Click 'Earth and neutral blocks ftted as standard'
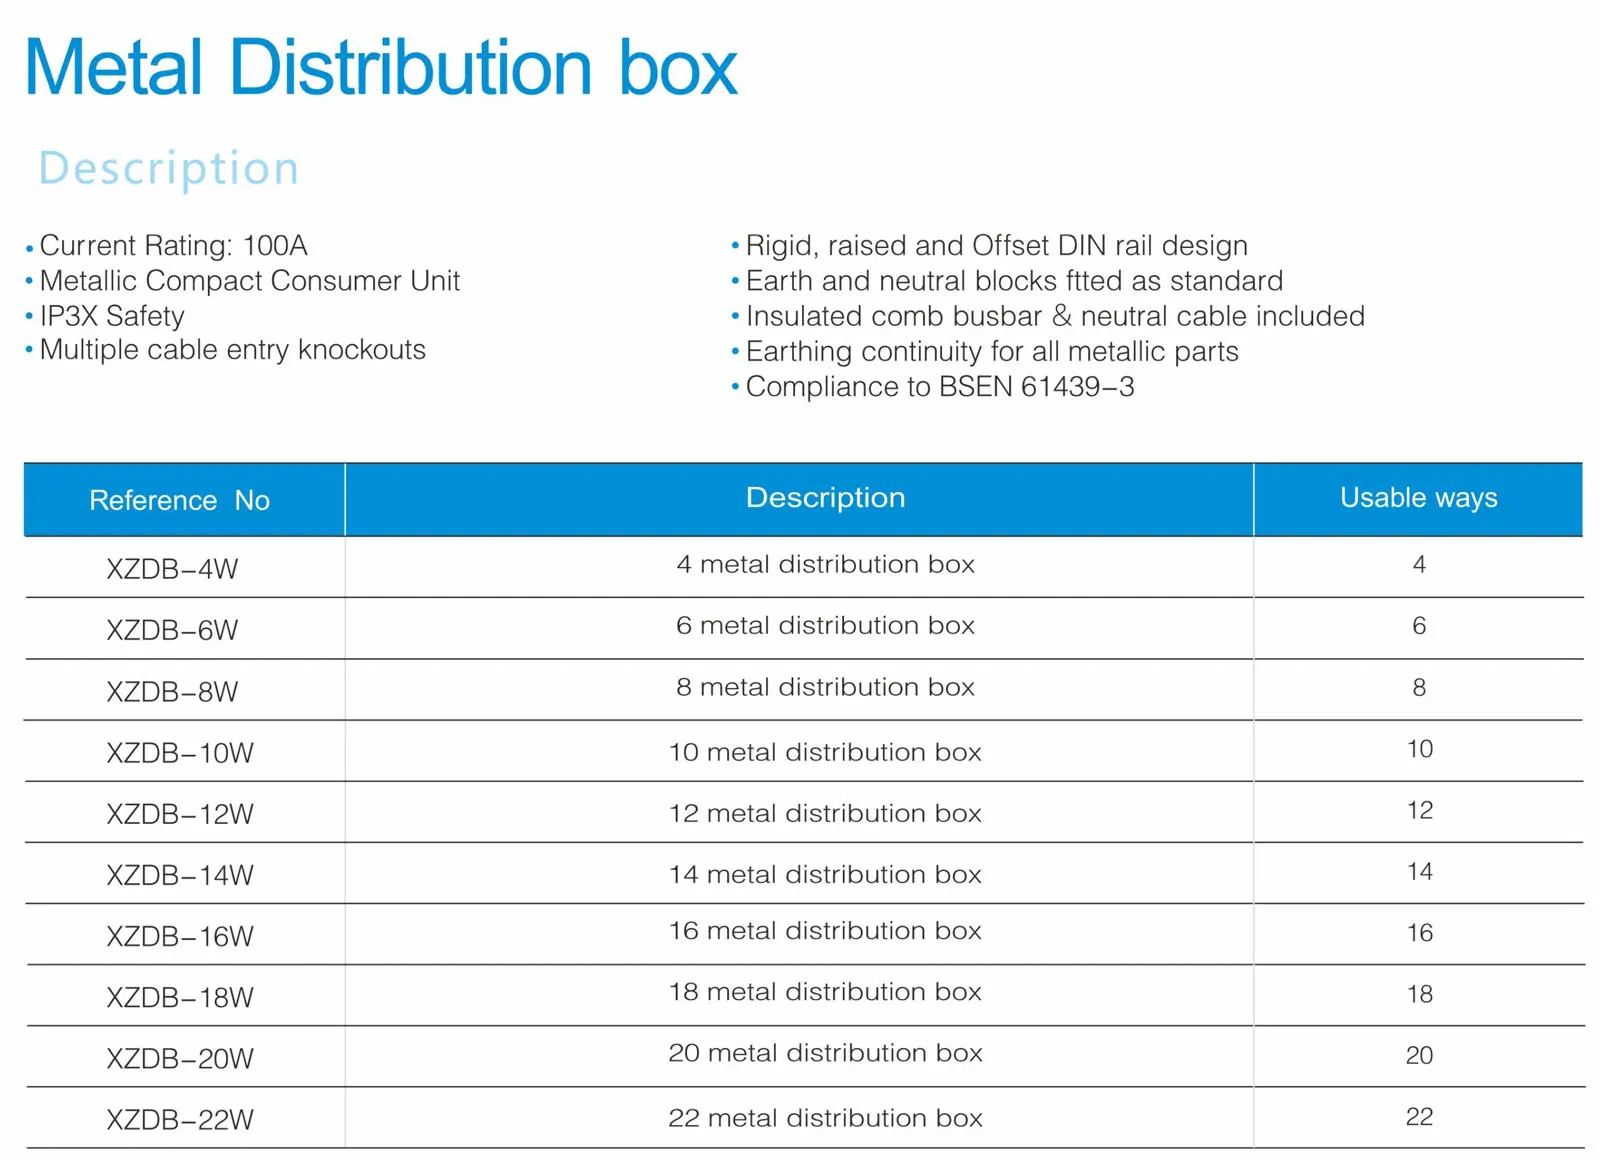The image size is (1600, 1160). 1014,281
